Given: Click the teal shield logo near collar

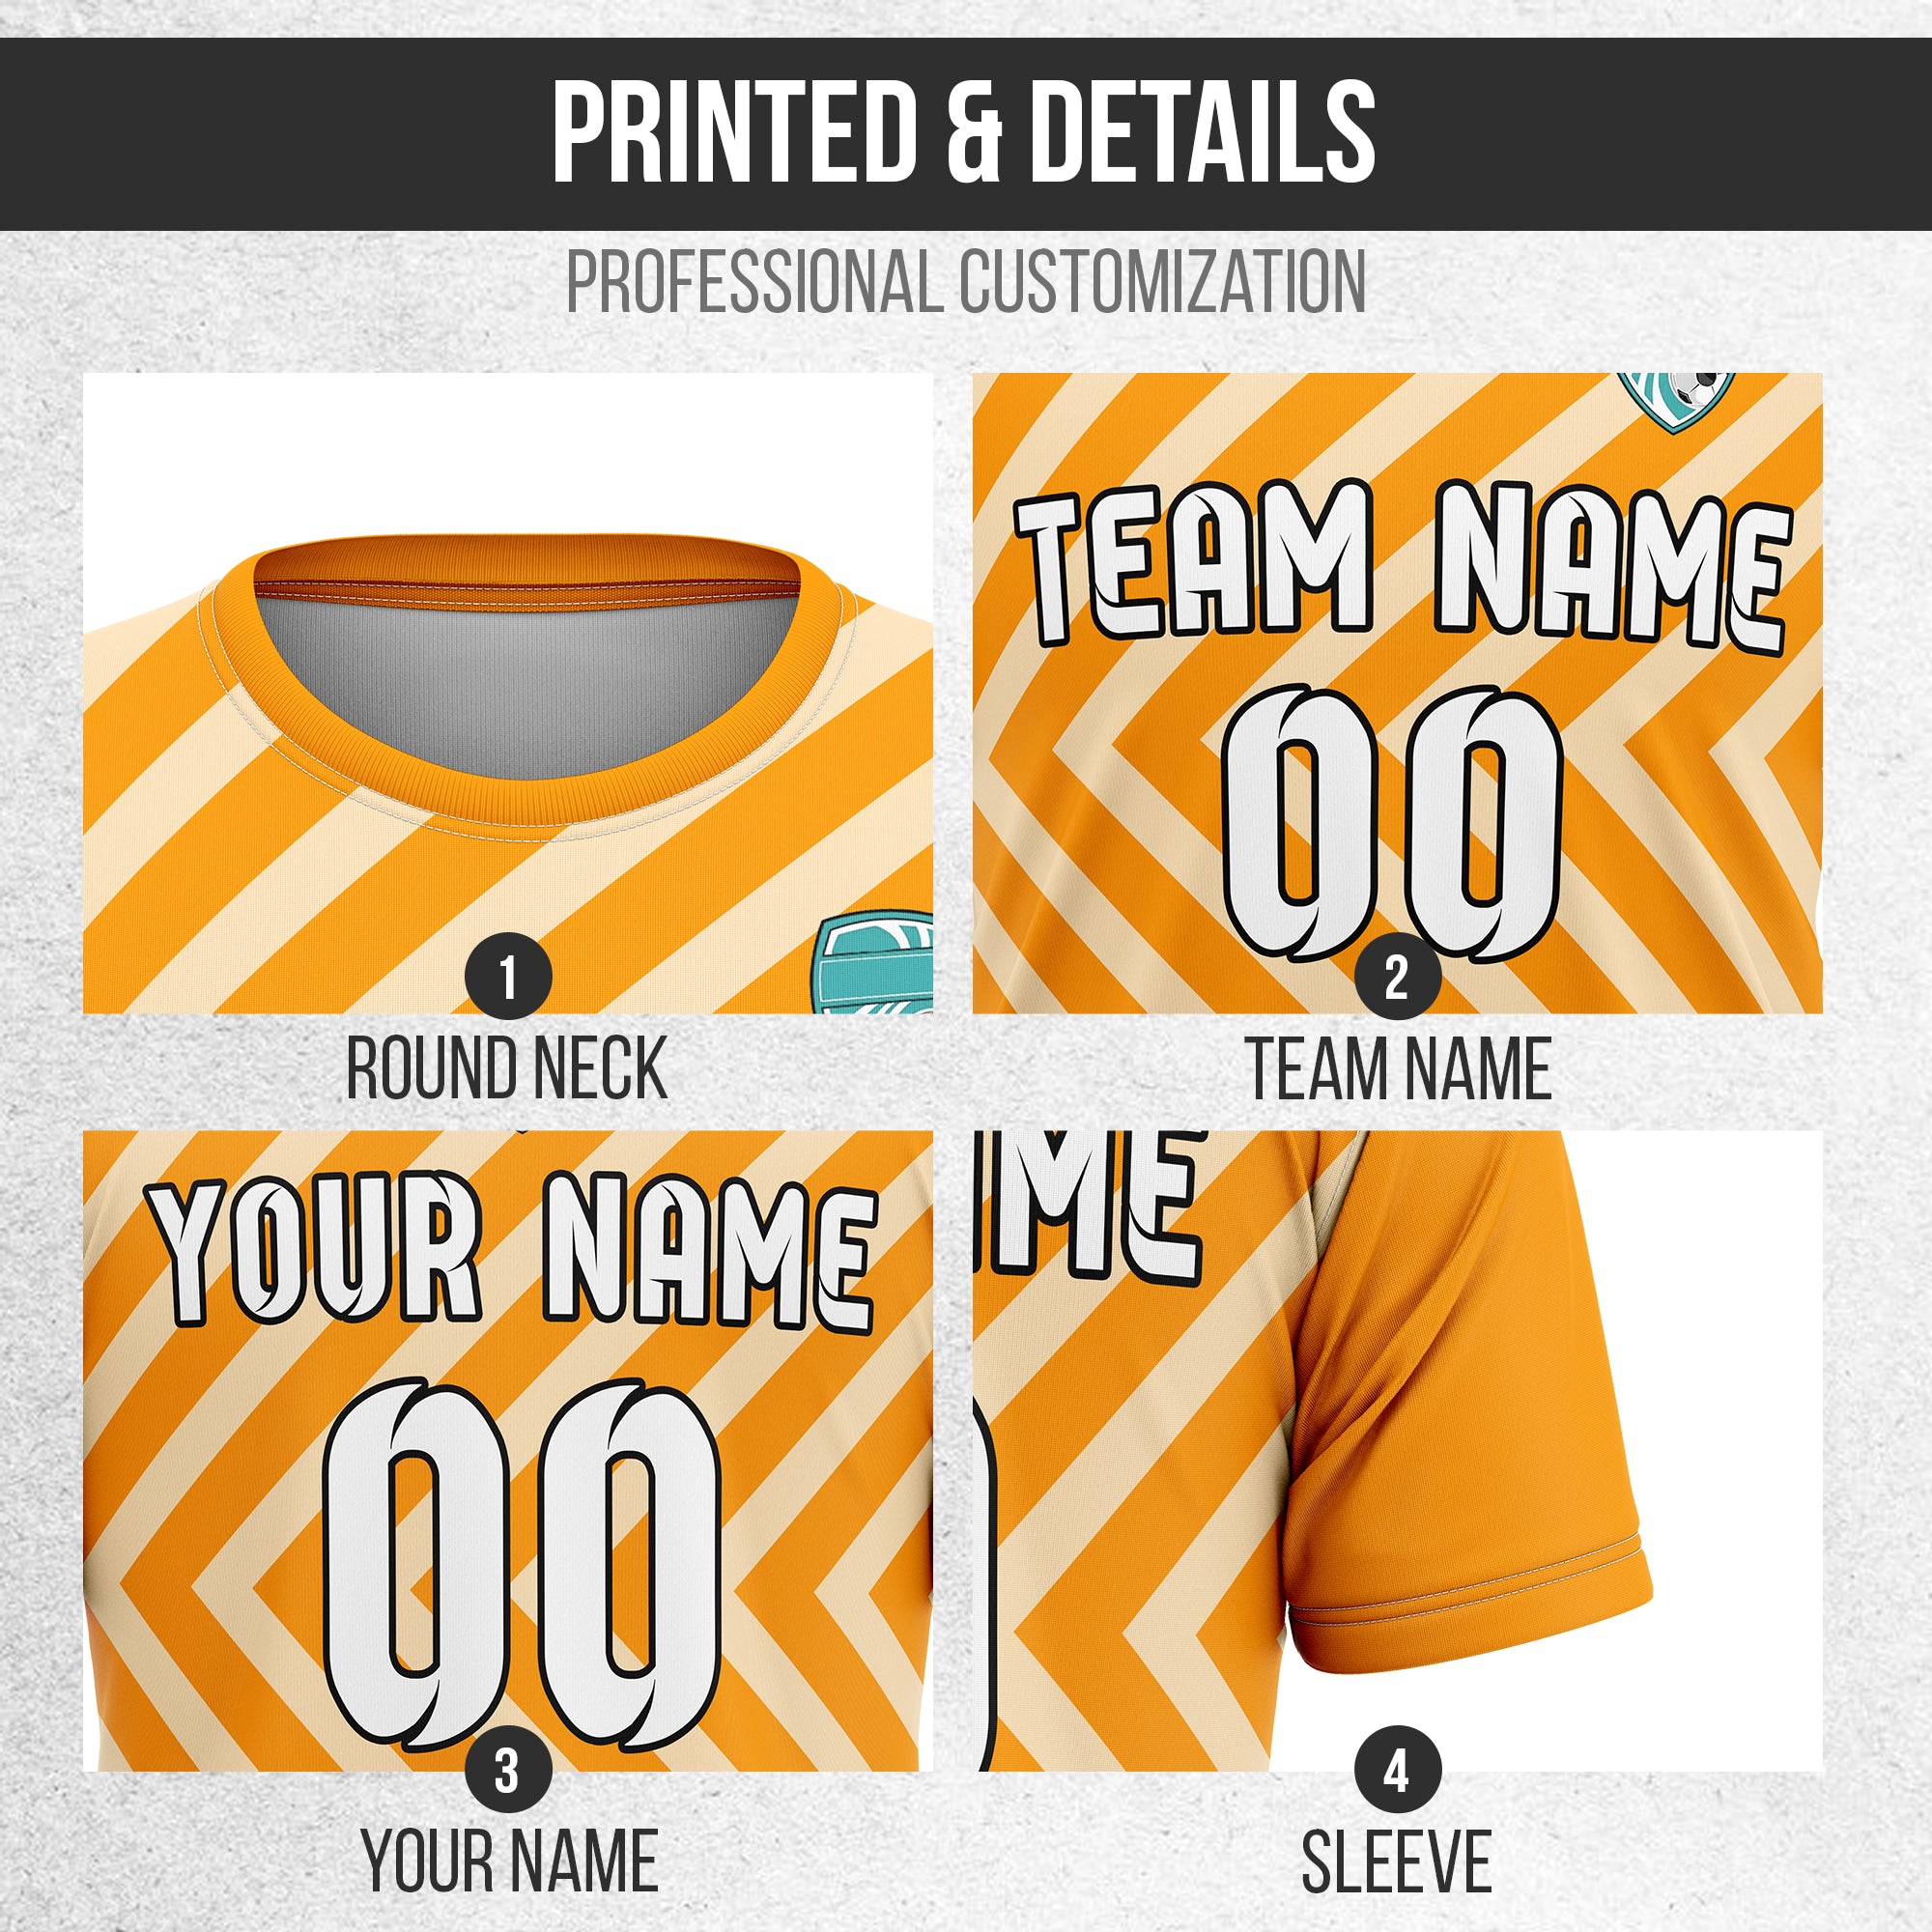Looking at the screenshot, I should tap(874, 961).
